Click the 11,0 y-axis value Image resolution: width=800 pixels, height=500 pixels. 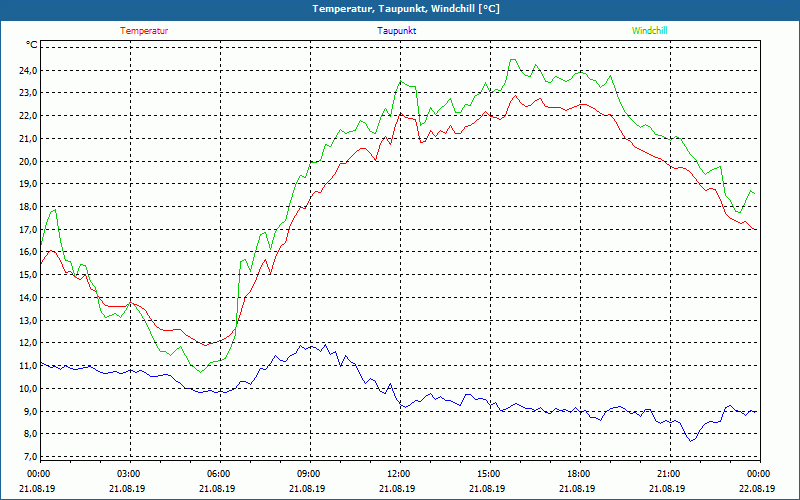tap(29, 366)
